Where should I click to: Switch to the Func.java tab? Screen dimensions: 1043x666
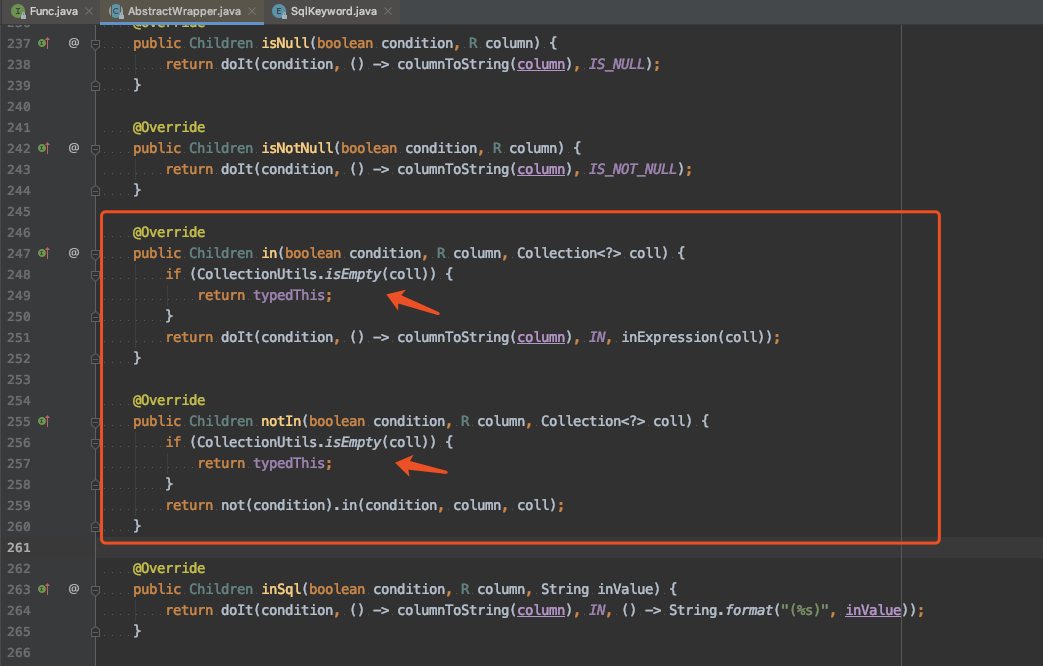pyautogui.click(x=45, y=10)
